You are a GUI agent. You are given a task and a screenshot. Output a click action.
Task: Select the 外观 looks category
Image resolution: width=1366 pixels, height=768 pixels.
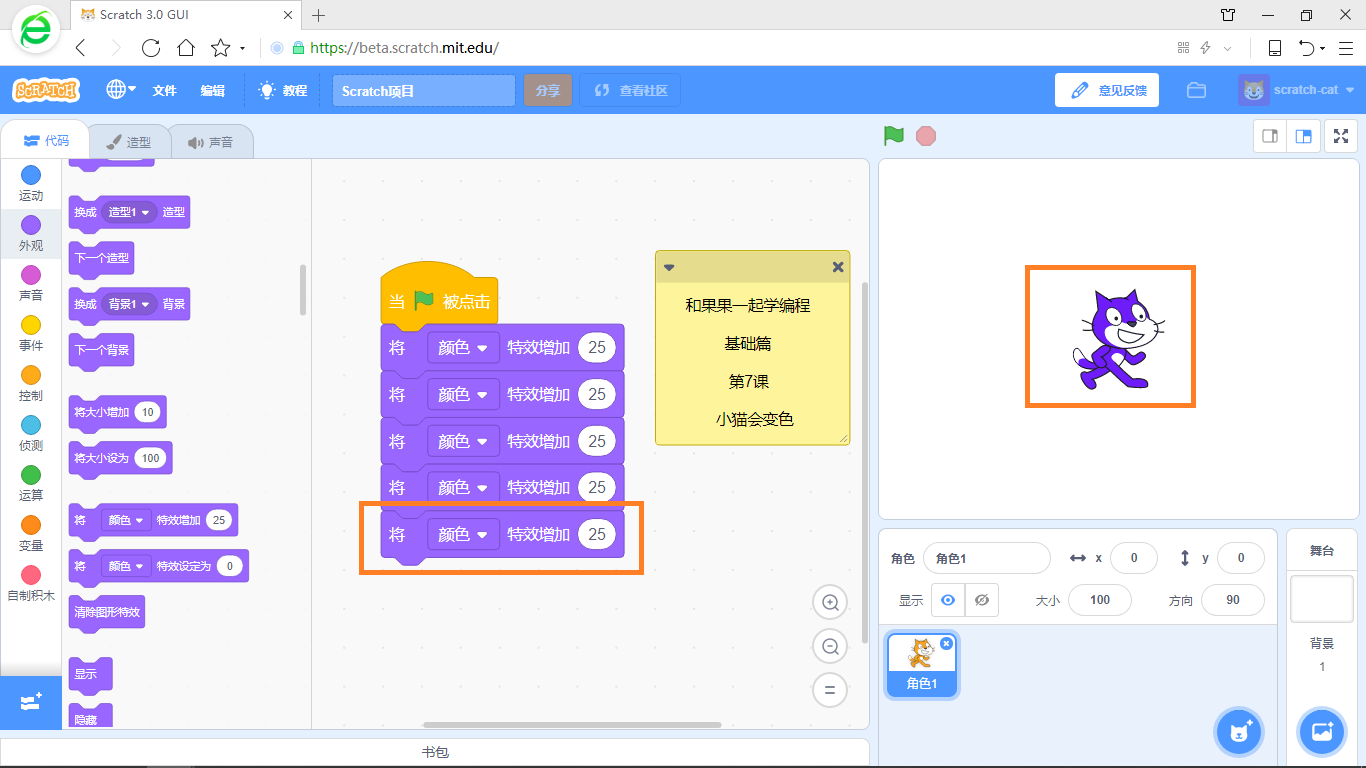(31, 234)
